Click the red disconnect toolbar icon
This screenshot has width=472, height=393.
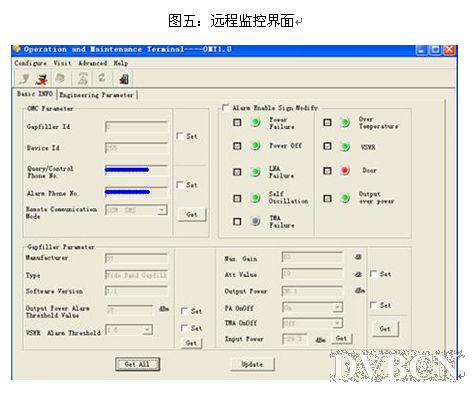[42, 79]
